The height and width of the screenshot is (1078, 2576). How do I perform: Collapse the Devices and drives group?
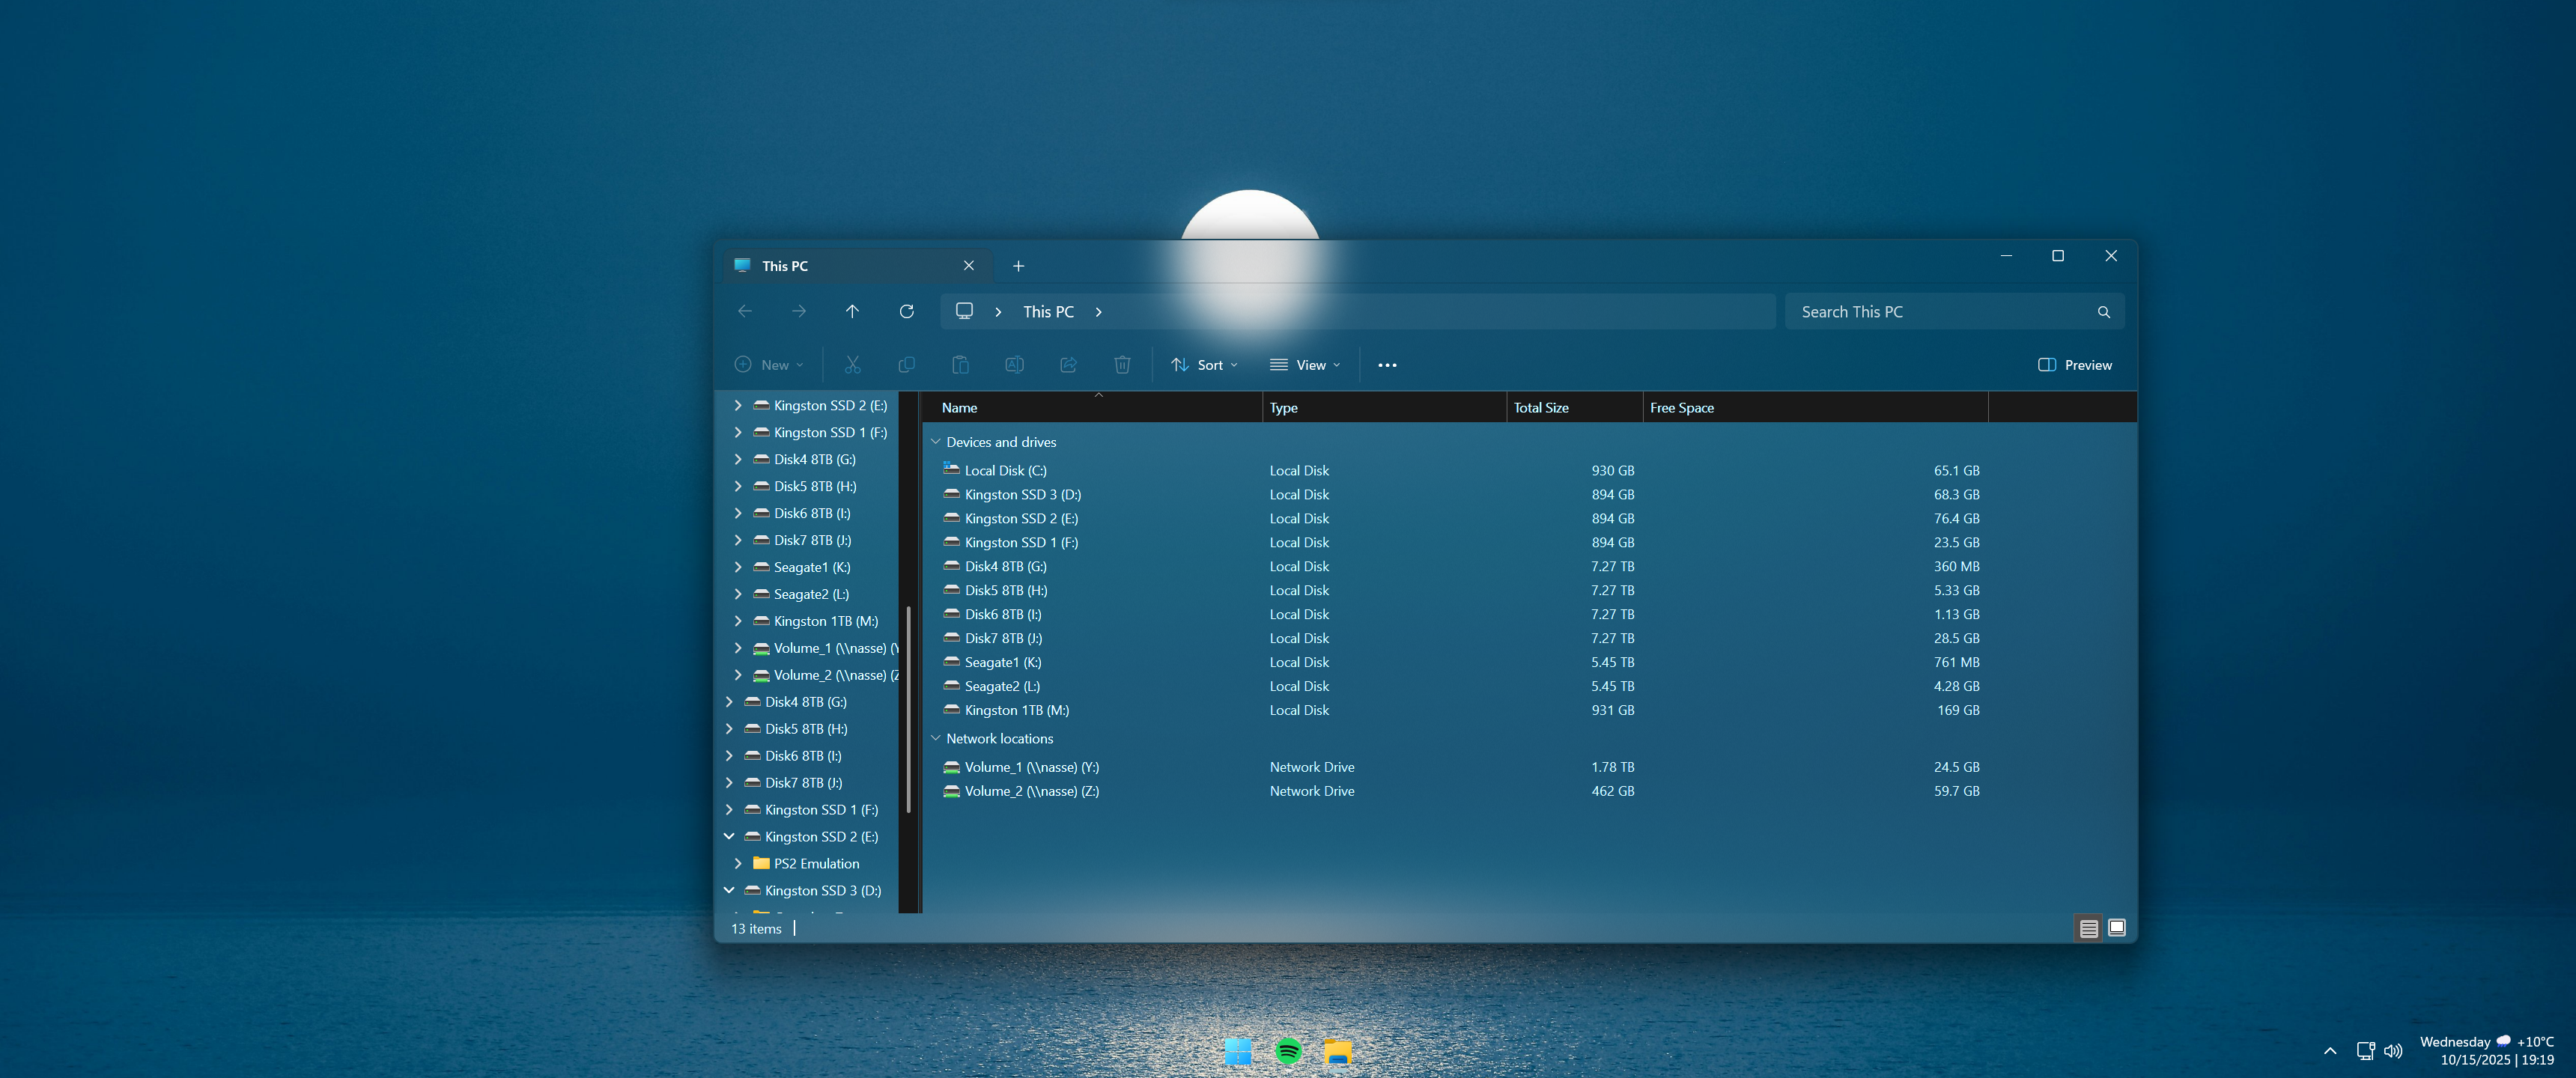(x=936, y=442)
